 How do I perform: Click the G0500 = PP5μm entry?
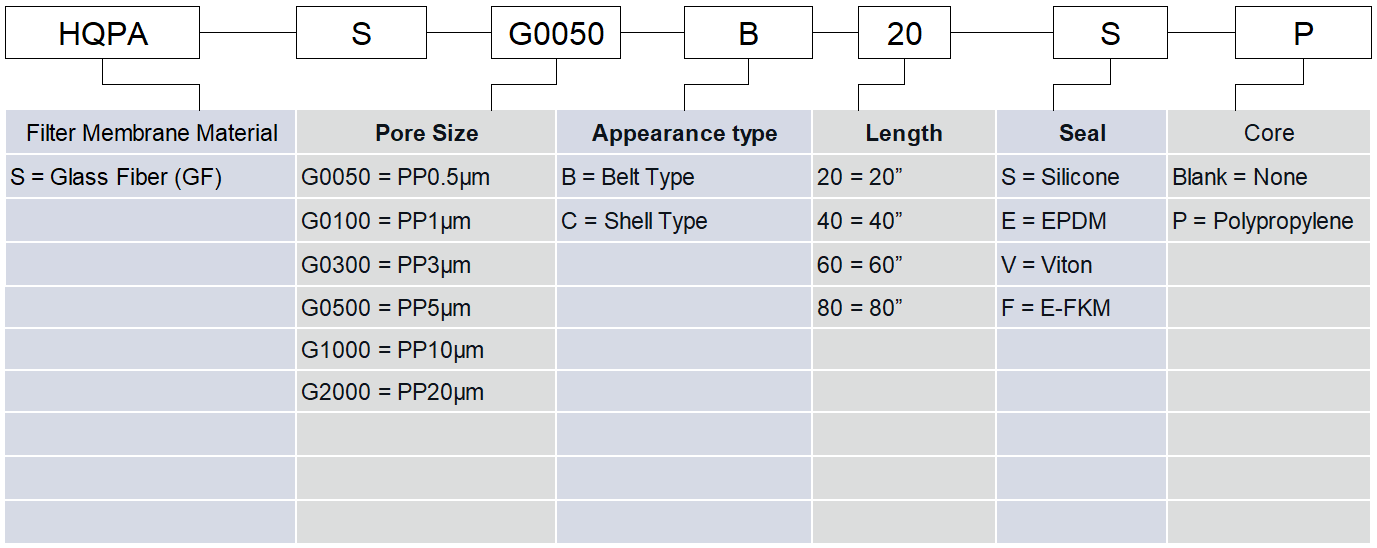(386, 308)
